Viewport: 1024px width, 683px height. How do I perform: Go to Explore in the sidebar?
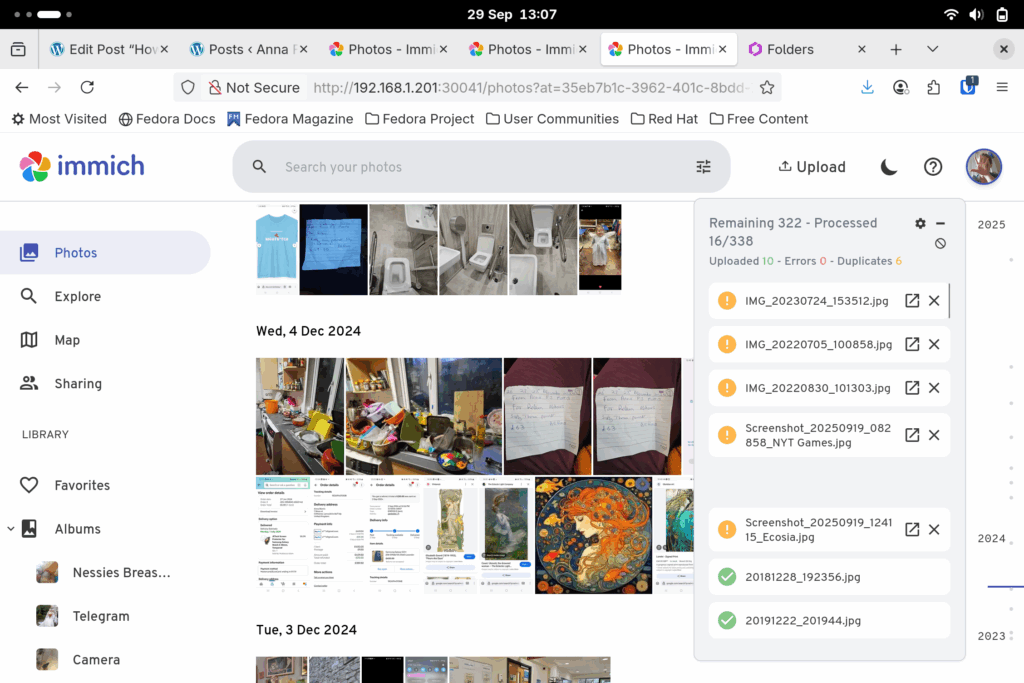tap(77, 296)
